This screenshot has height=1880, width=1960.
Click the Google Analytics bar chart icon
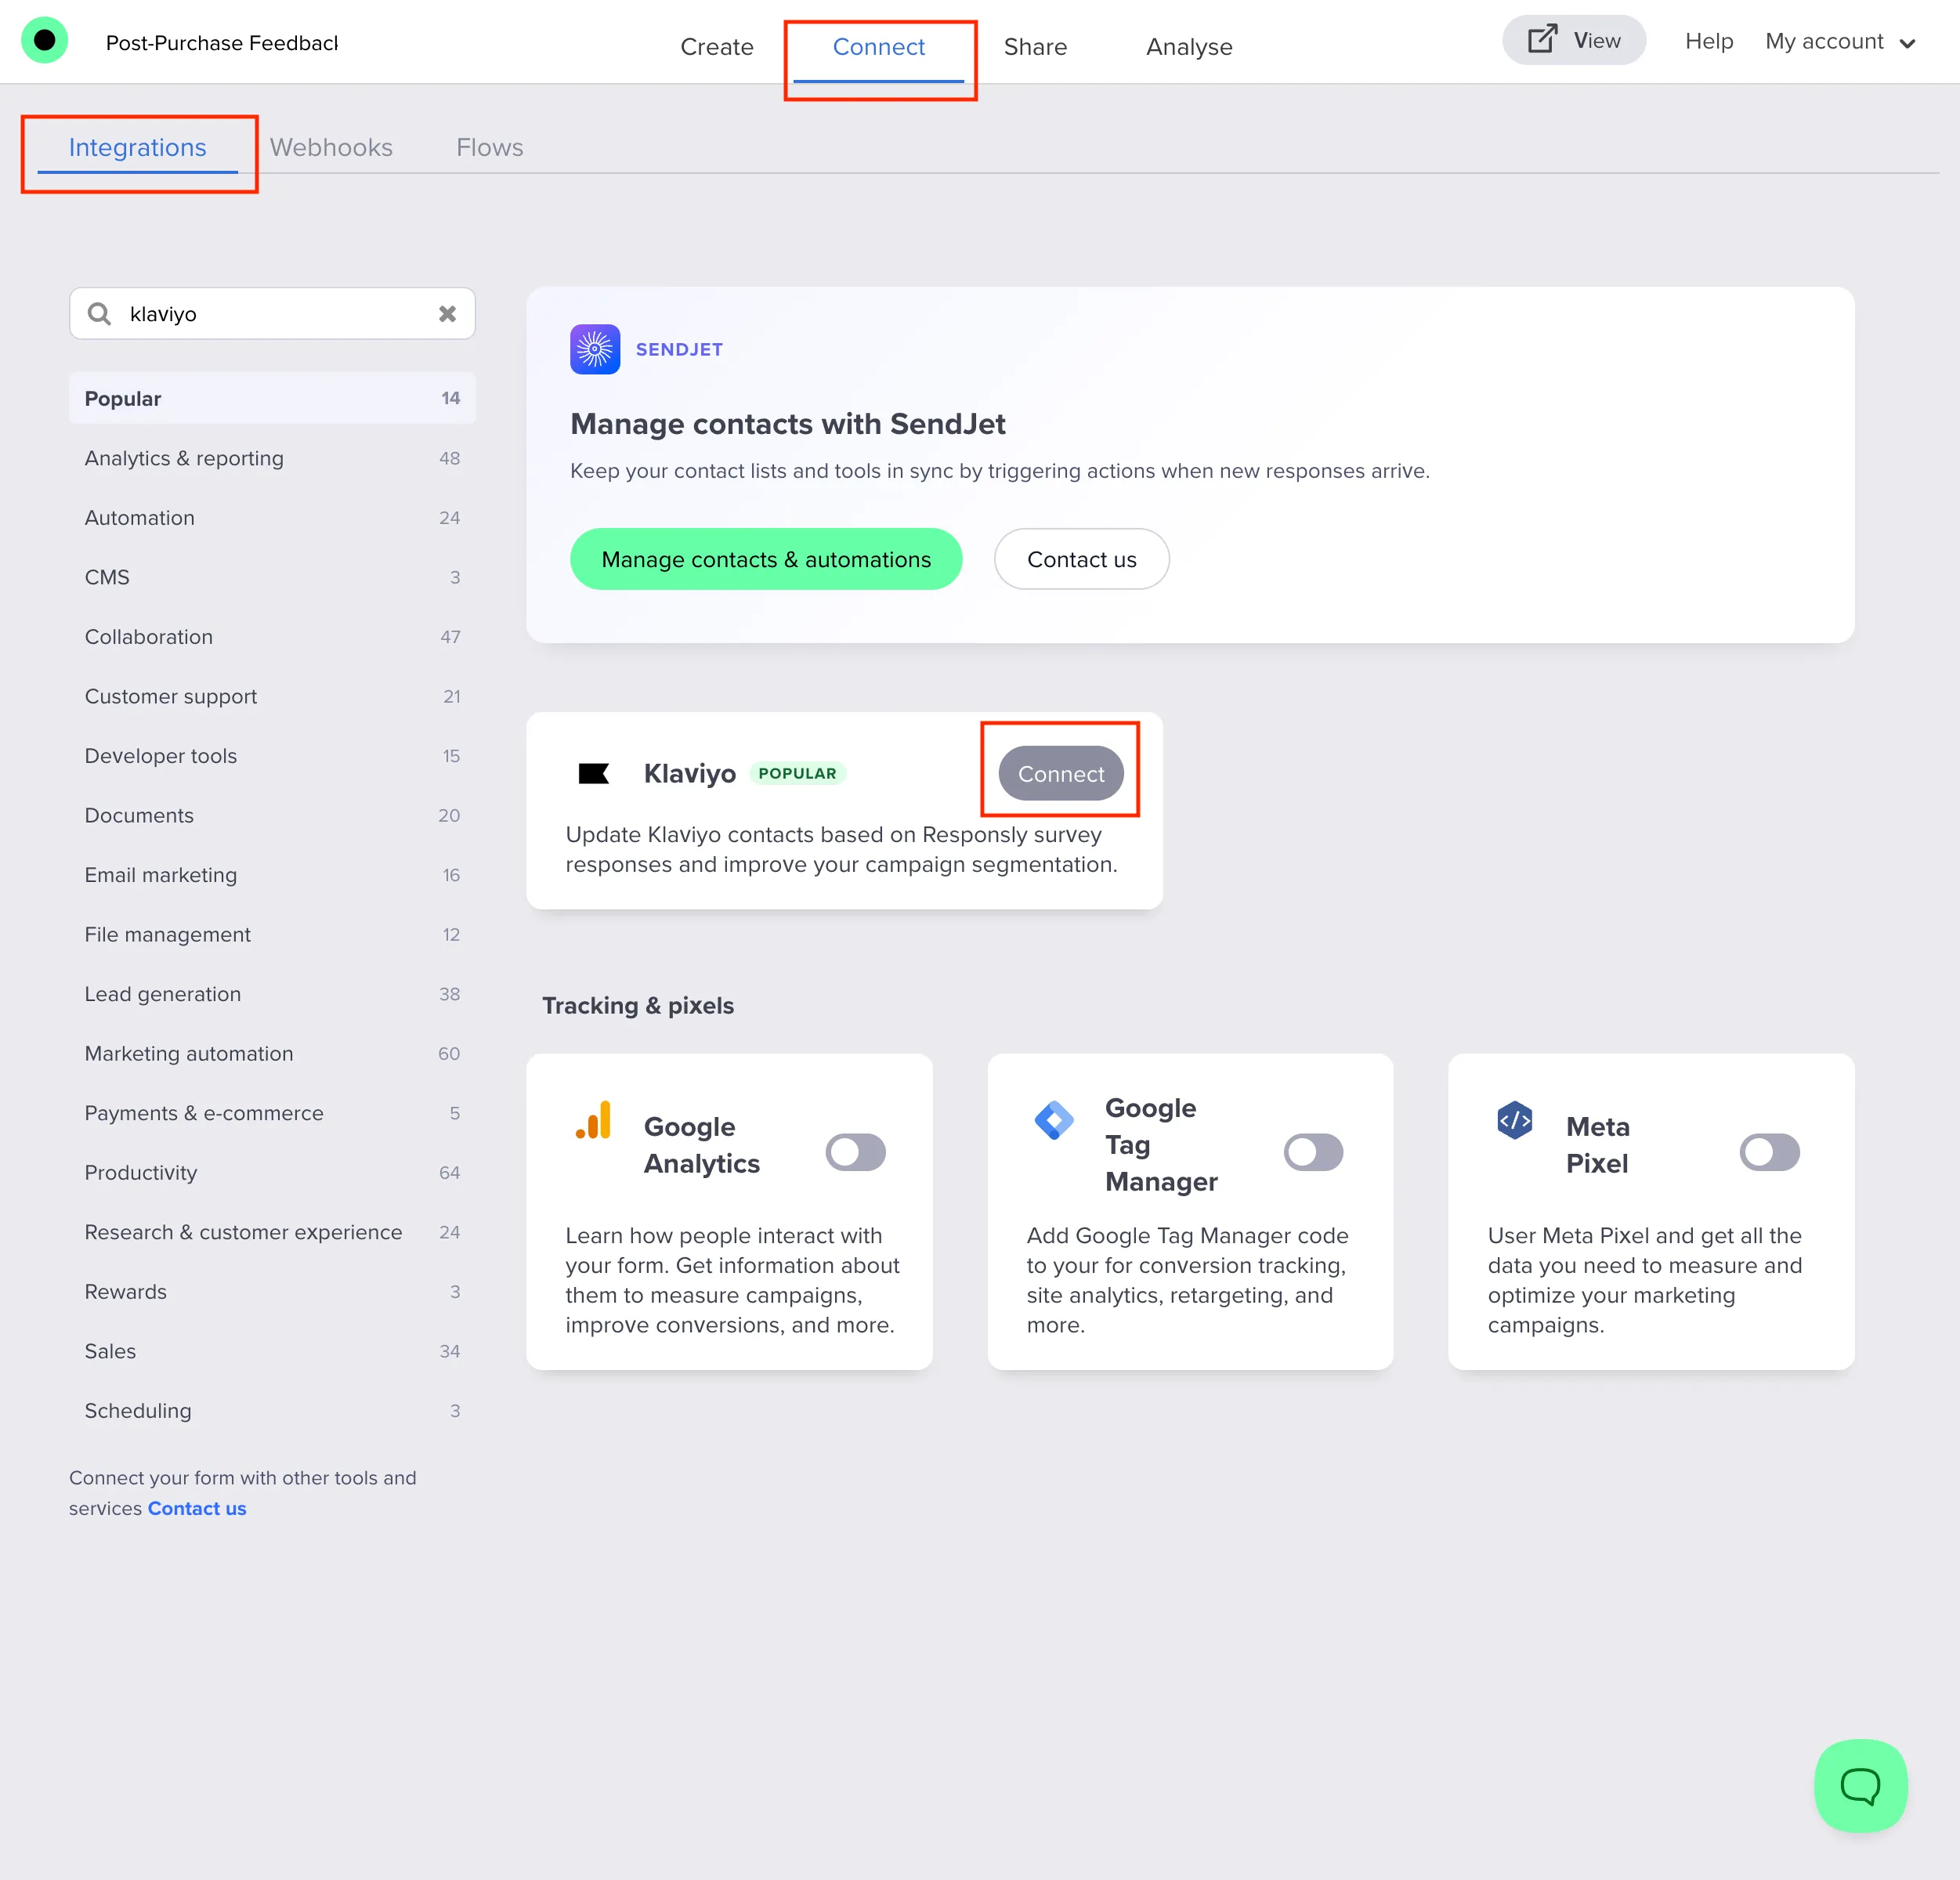point(594,1120)
